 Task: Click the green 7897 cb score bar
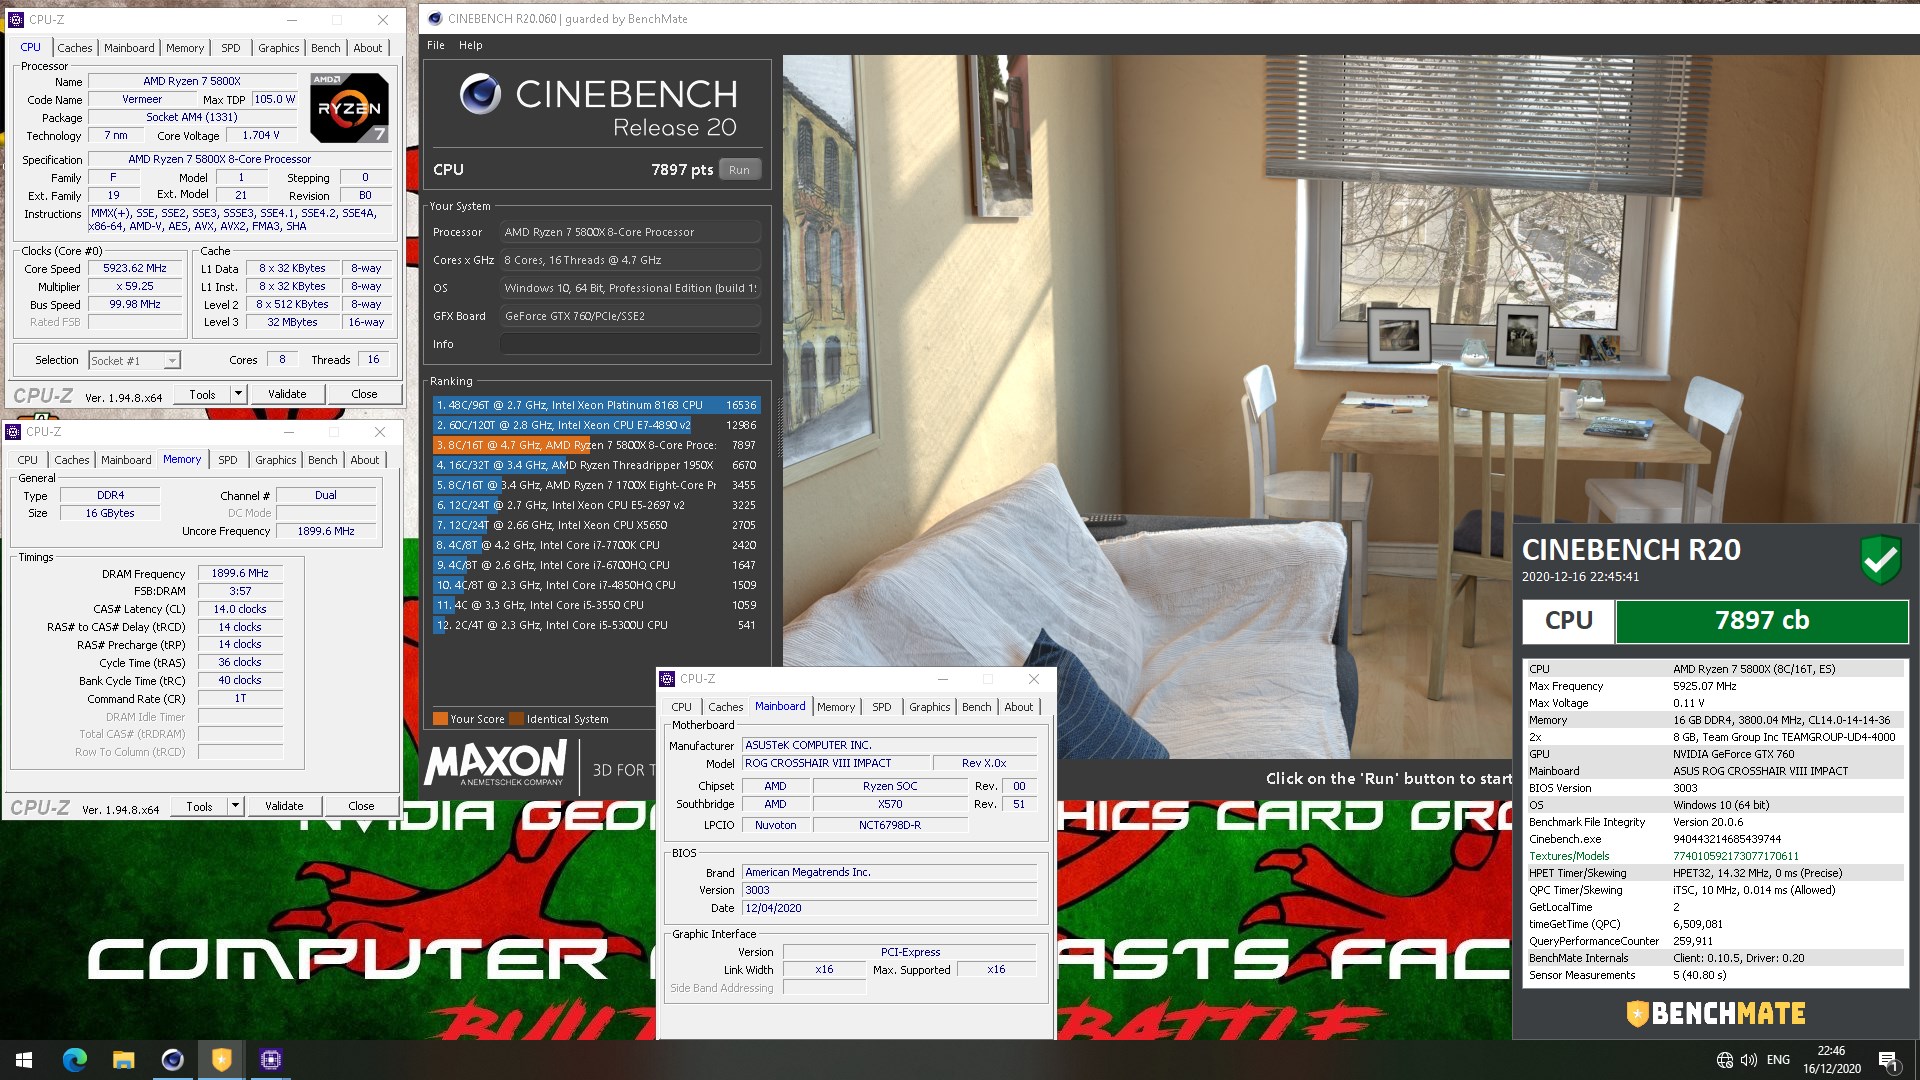(x=1761, y=621)
